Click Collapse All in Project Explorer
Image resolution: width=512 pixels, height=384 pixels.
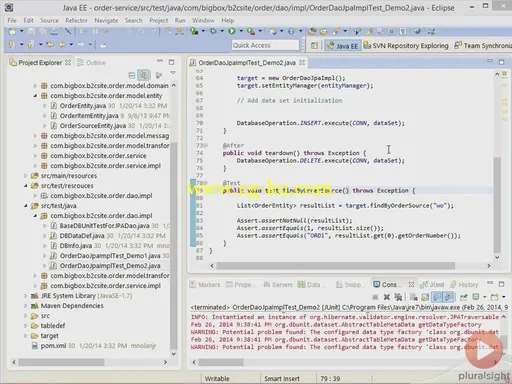[132, 75]
